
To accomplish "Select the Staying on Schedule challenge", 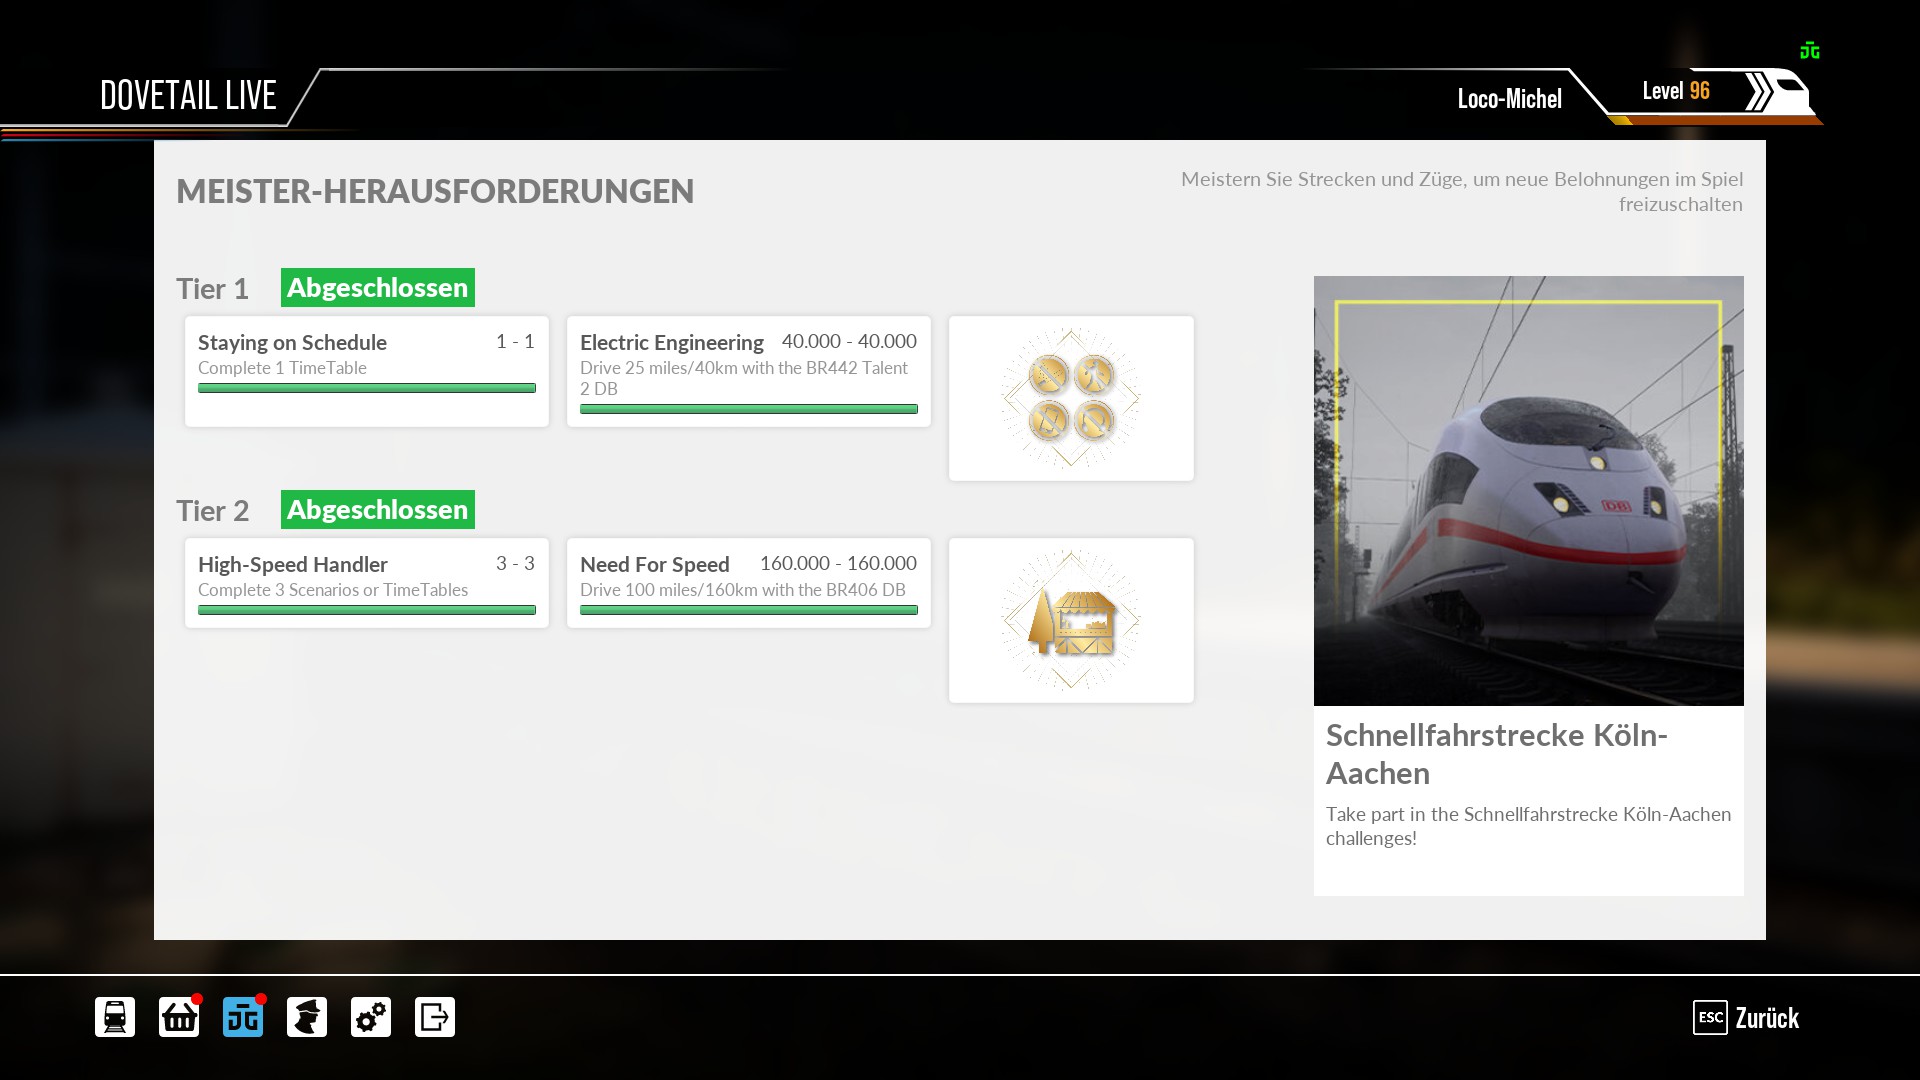I will 366,371.
